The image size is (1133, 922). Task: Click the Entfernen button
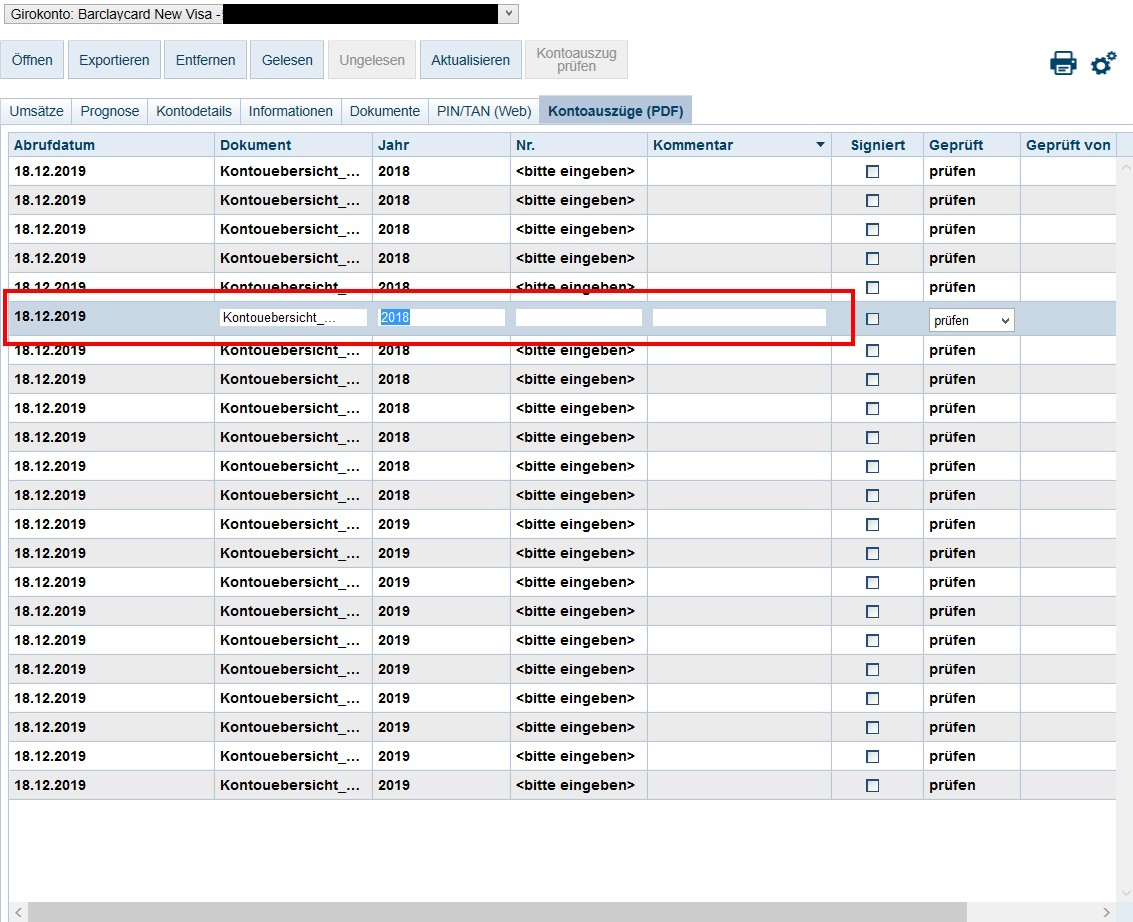205,60
